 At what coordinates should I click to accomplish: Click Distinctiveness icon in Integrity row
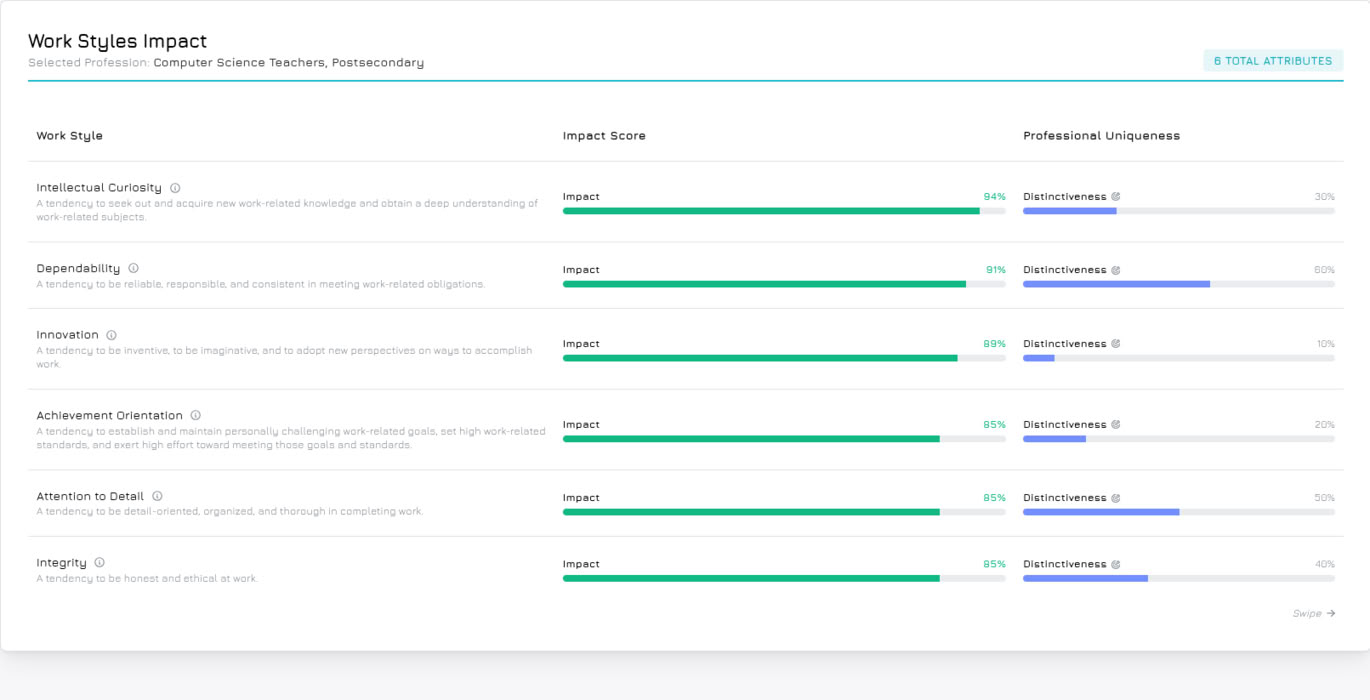1116,564
